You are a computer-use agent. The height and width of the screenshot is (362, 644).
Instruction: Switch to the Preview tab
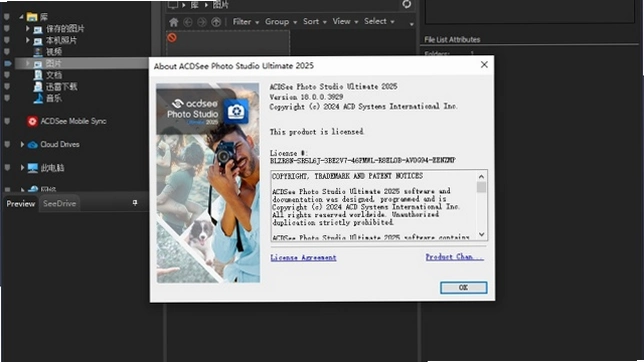[21, 204]
